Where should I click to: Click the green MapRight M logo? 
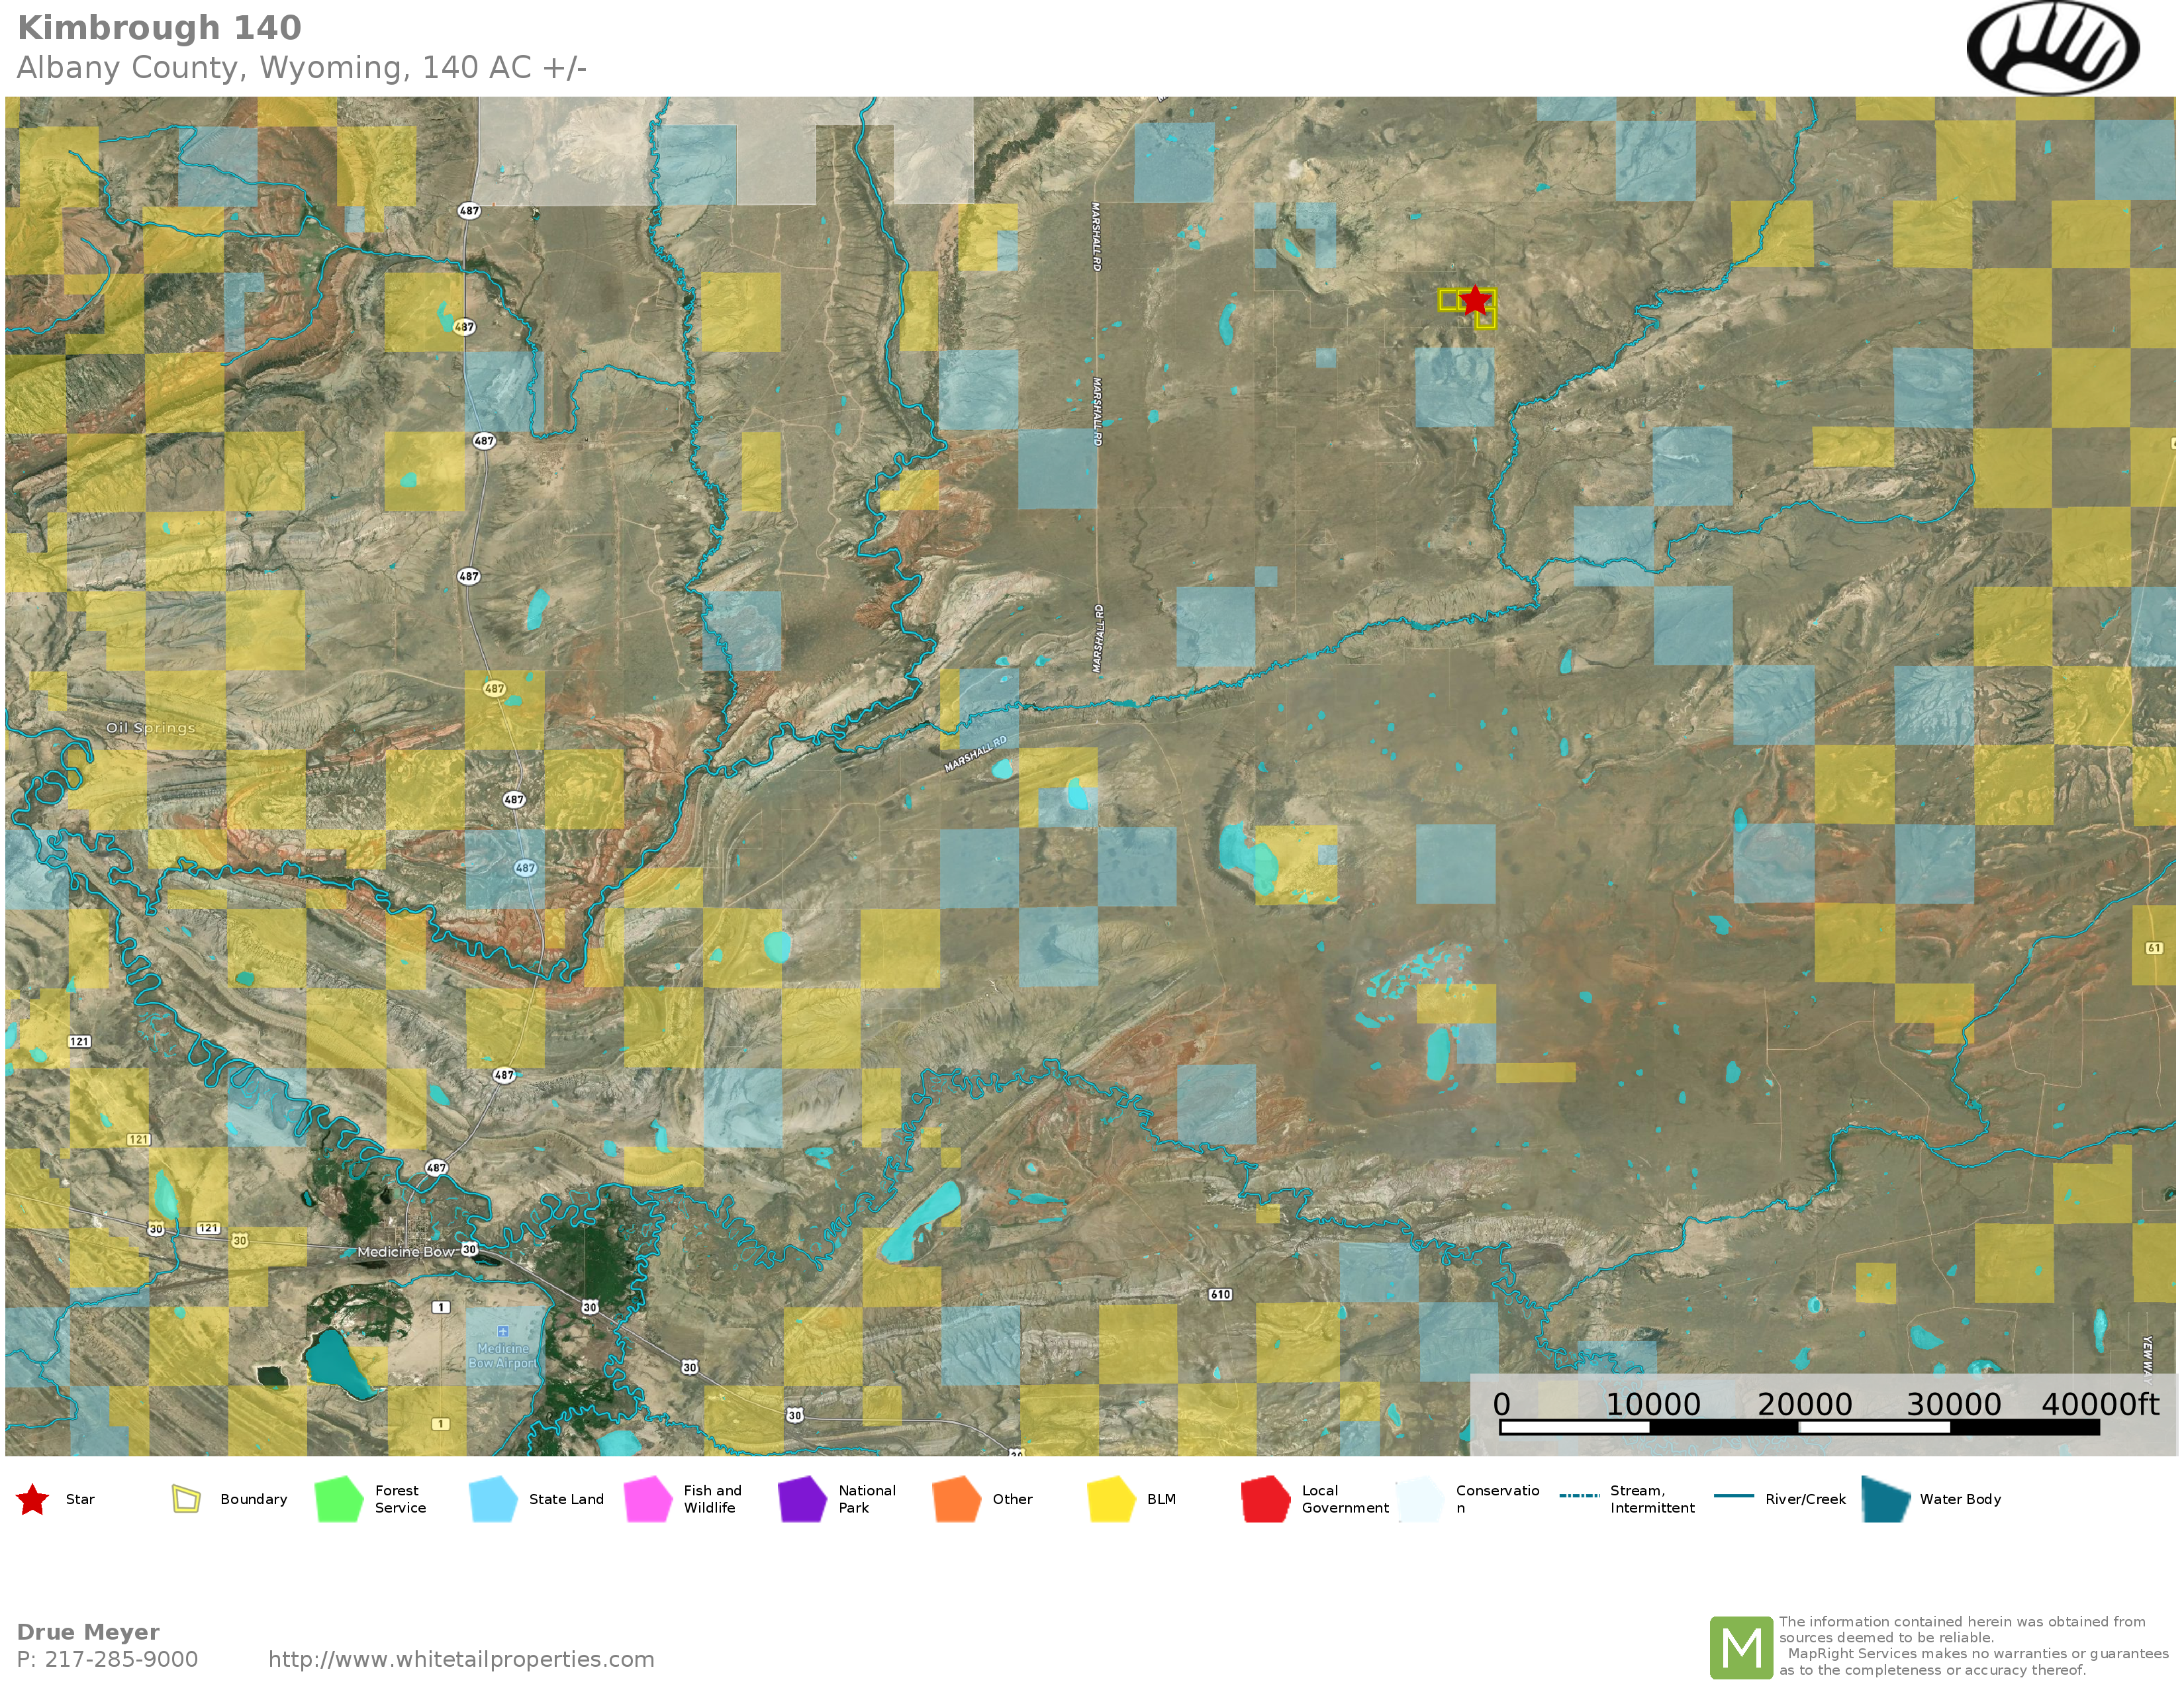1741,1647
